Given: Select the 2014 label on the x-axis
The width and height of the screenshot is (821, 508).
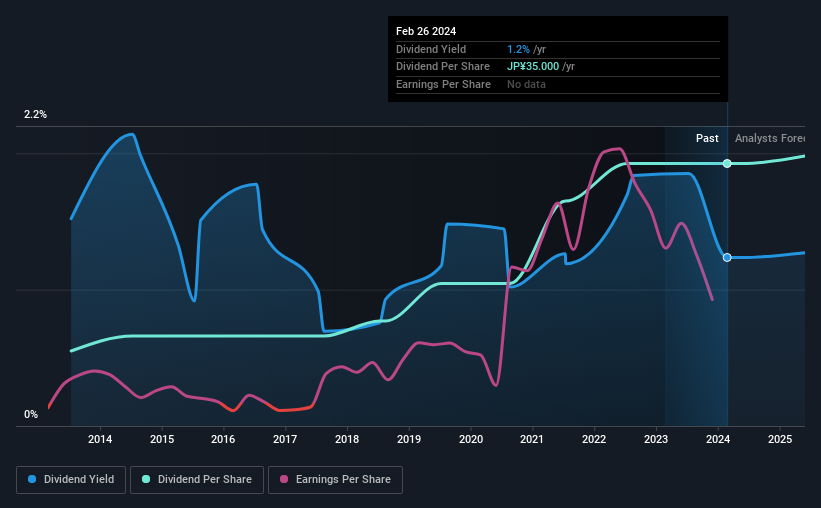Looking at the screenshot, I should coord(100,439).
